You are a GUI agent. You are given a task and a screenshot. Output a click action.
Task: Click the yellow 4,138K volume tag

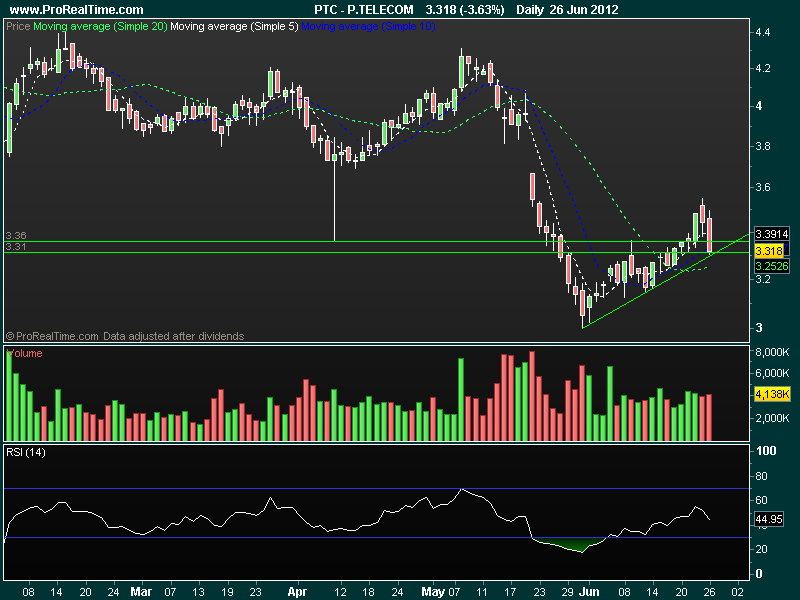tap(772, 394)
